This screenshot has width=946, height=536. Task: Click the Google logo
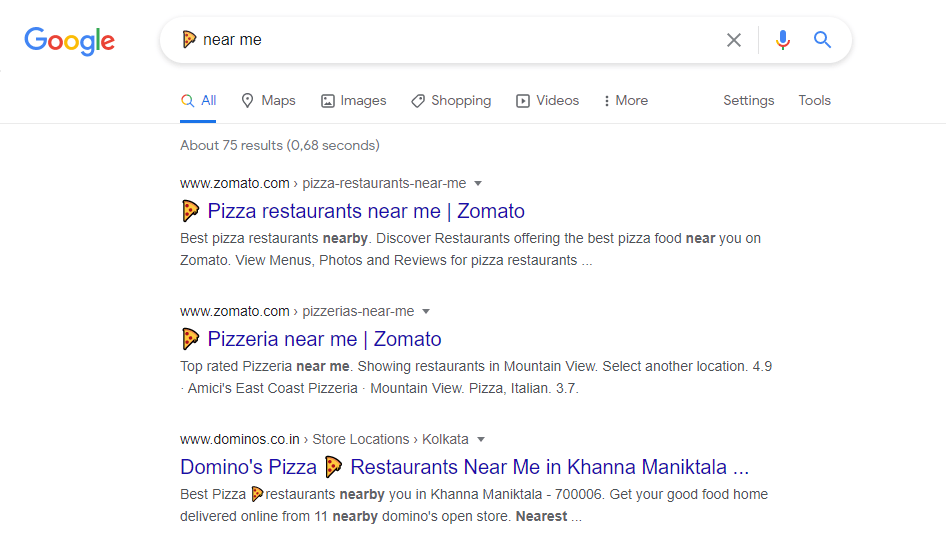[x=69, y=41]
